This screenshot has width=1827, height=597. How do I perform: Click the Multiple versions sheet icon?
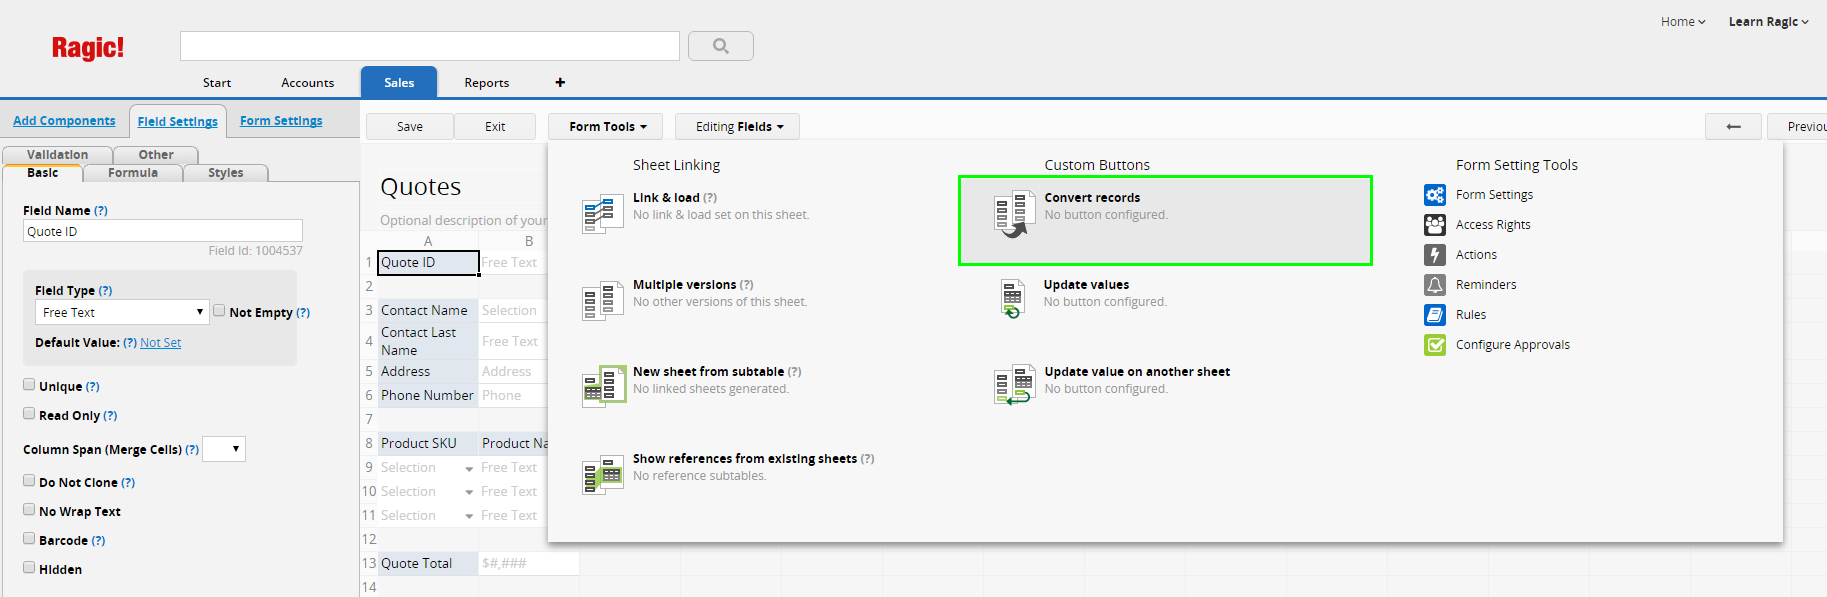point(603,301)
